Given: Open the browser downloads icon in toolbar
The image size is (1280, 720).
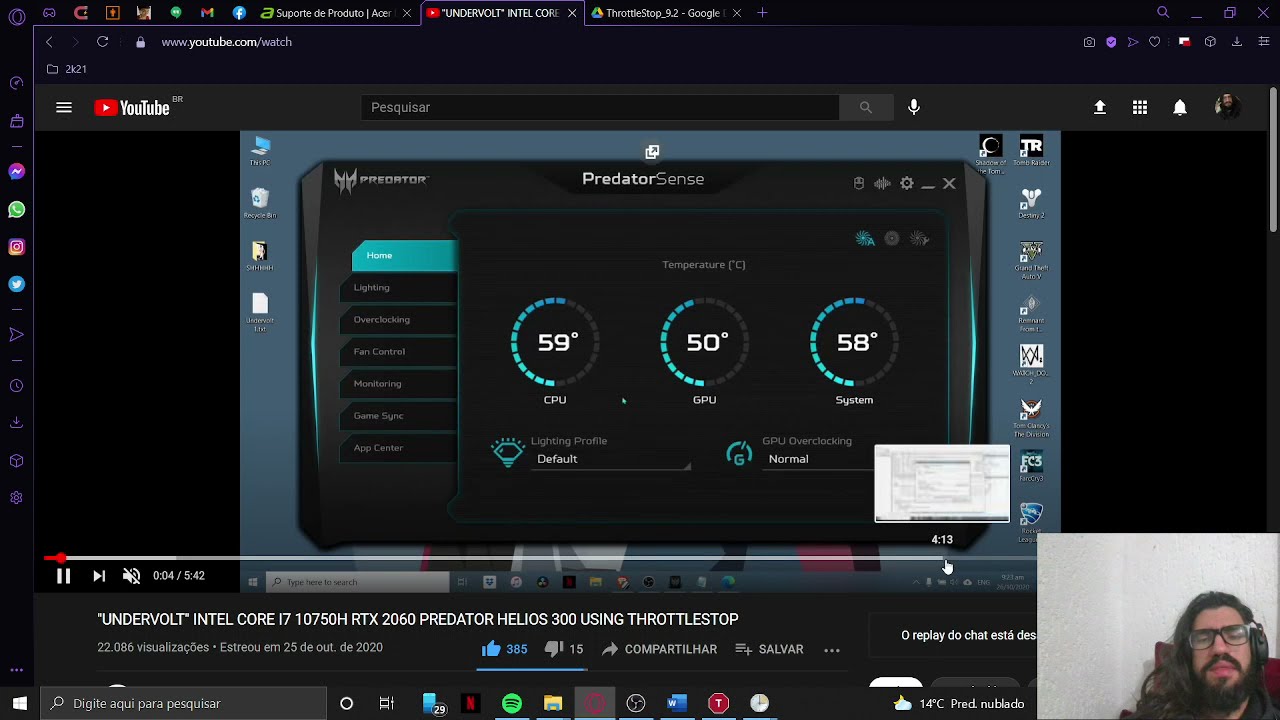Looking at the screenshot, I should (1237, 42).
